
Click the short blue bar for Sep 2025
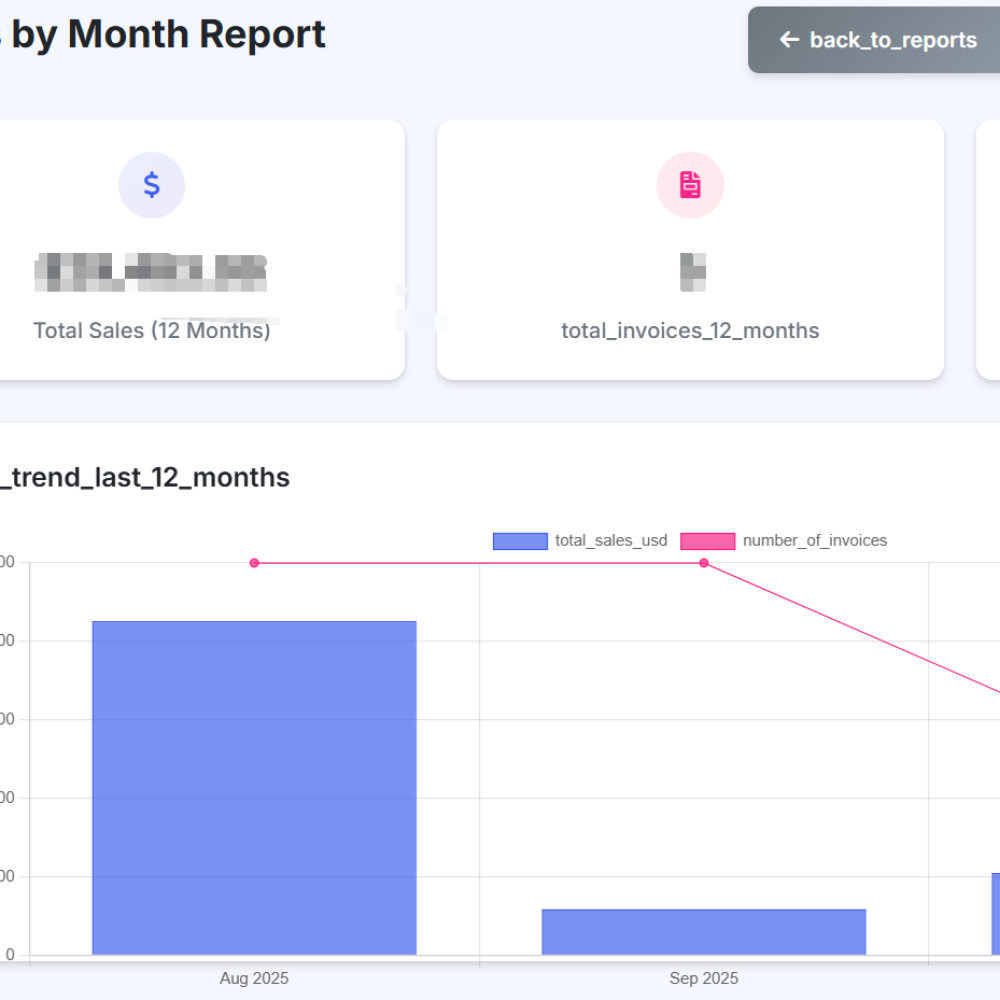[x=703, y=930]
